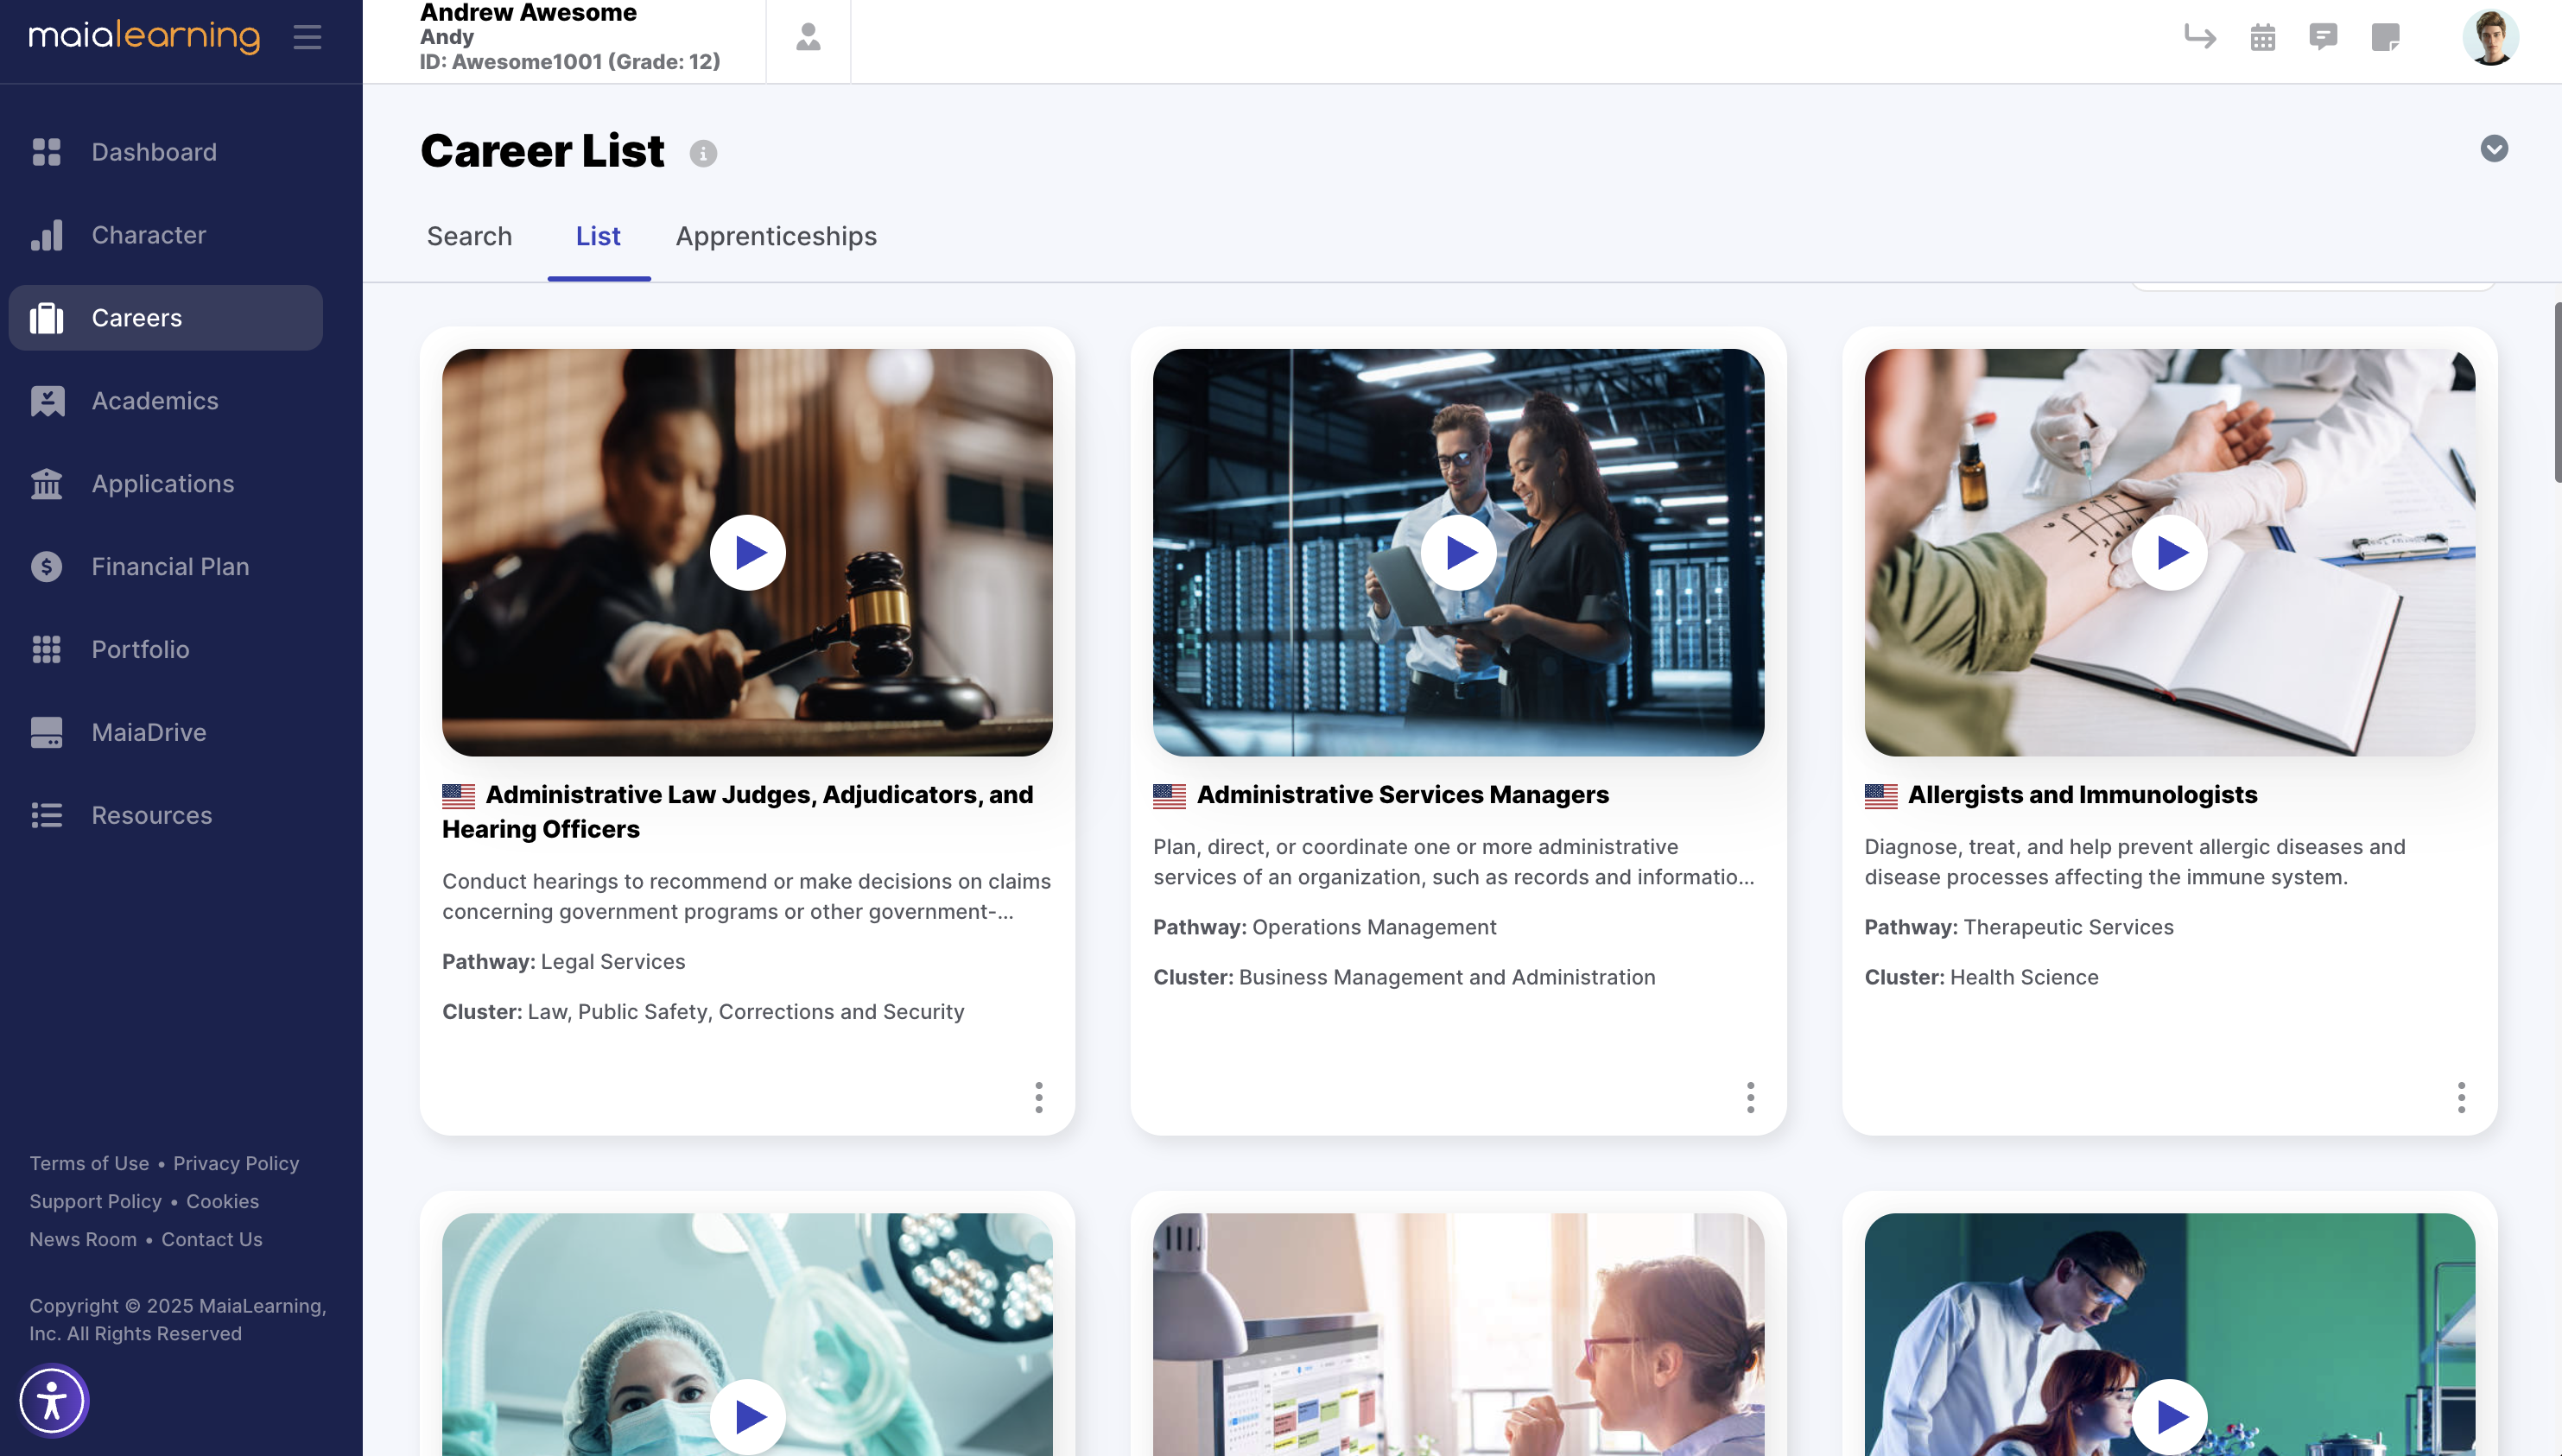Select the List tab
This screenshot has height=1456, width=2562.
tap(598, 236)
